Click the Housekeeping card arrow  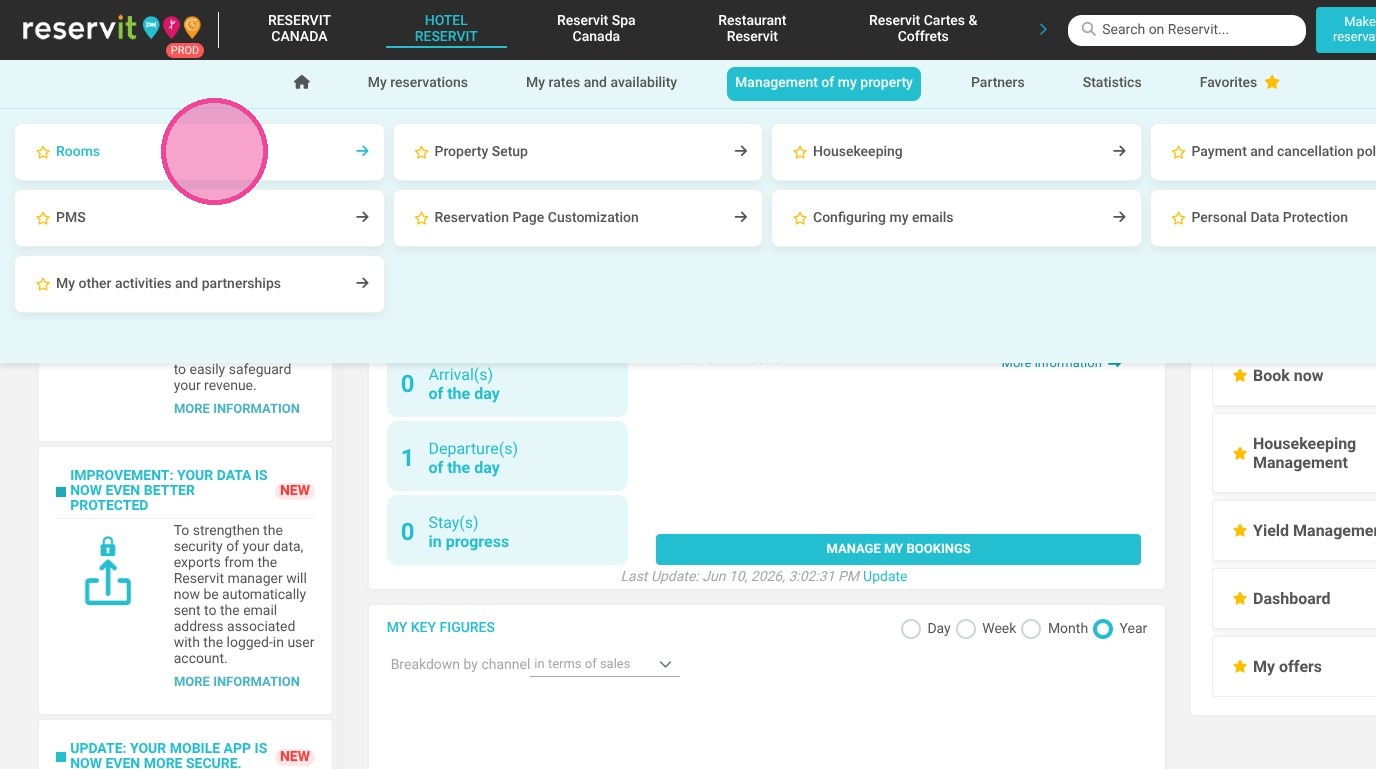tap(1119, 151)
